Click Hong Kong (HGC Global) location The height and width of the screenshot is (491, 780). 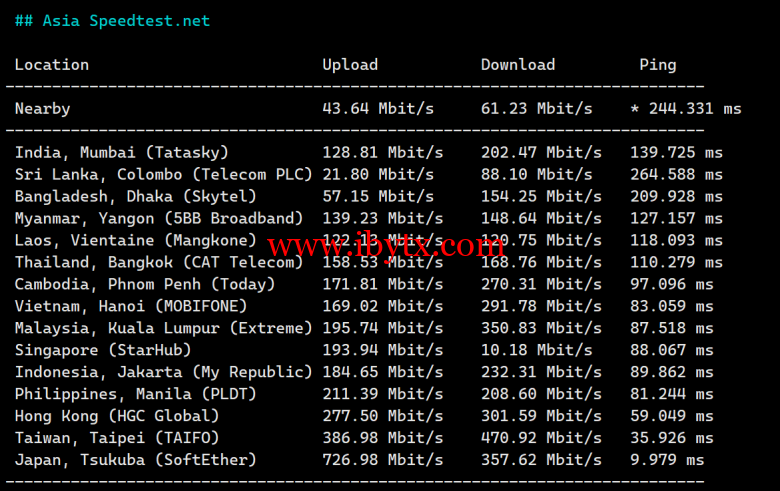tap(117, 416)
